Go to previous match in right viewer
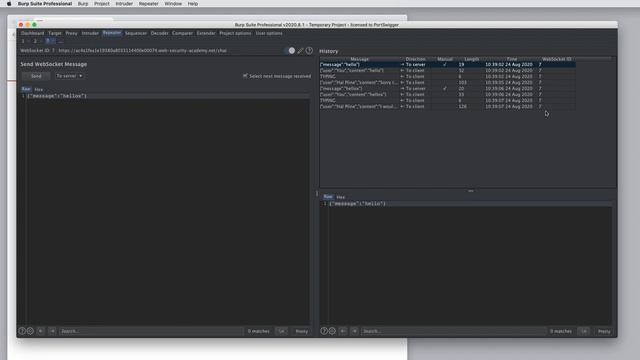This screenshot has width=640, height=360. coord(343,331)
